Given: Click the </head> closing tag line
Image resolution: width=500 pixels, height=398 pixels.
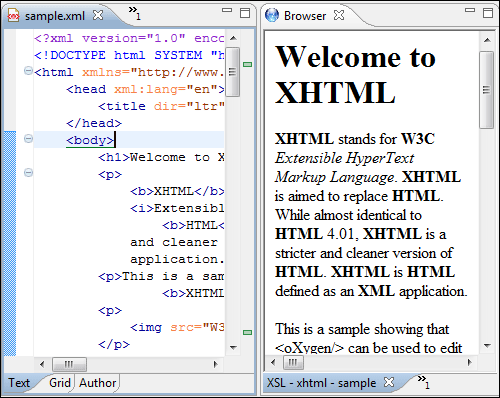Looking at the screenshot, I should coord(94,123).
